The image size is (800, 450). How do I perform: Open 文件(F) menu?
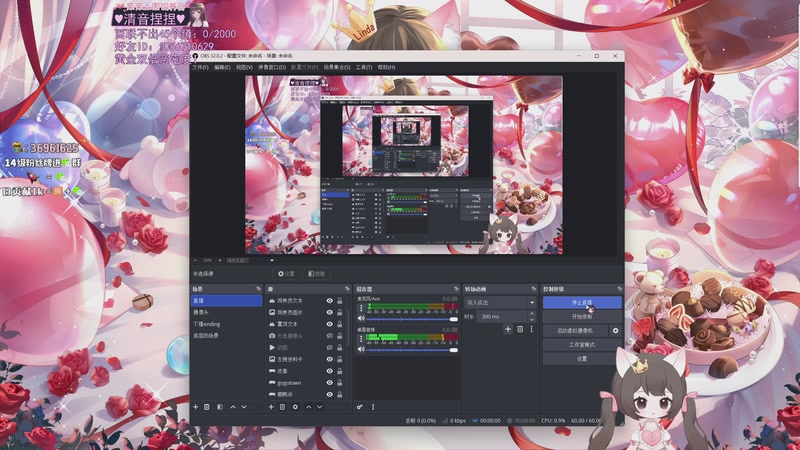[200, 67]
